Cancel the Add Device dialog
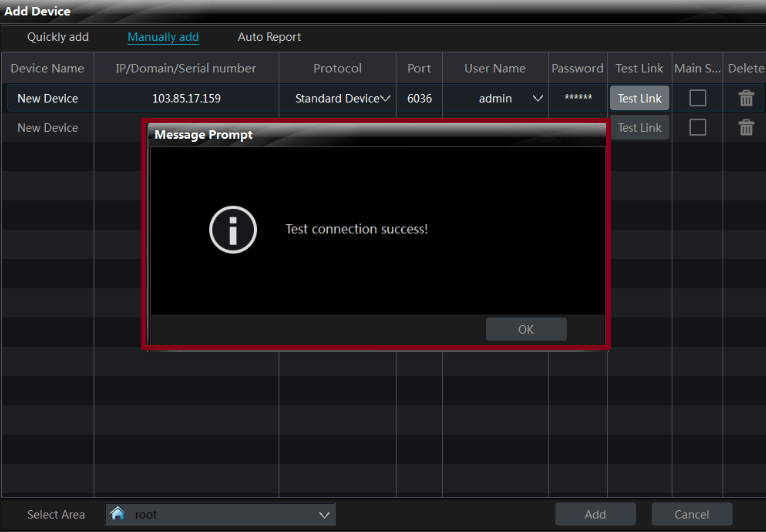Image resolution: width=766 pixels, height=532 pixels. (x=691, y=514)
